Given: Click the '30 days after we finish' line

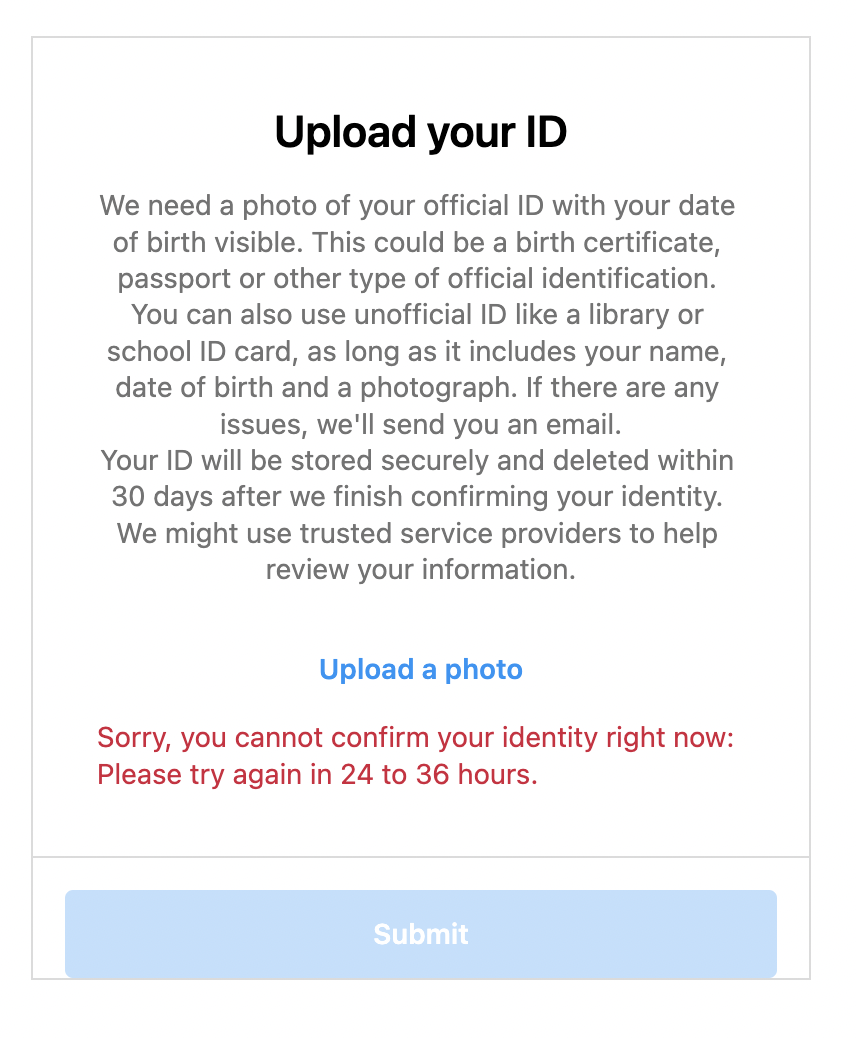Looking at the screenshot, I should coord(417,497).
